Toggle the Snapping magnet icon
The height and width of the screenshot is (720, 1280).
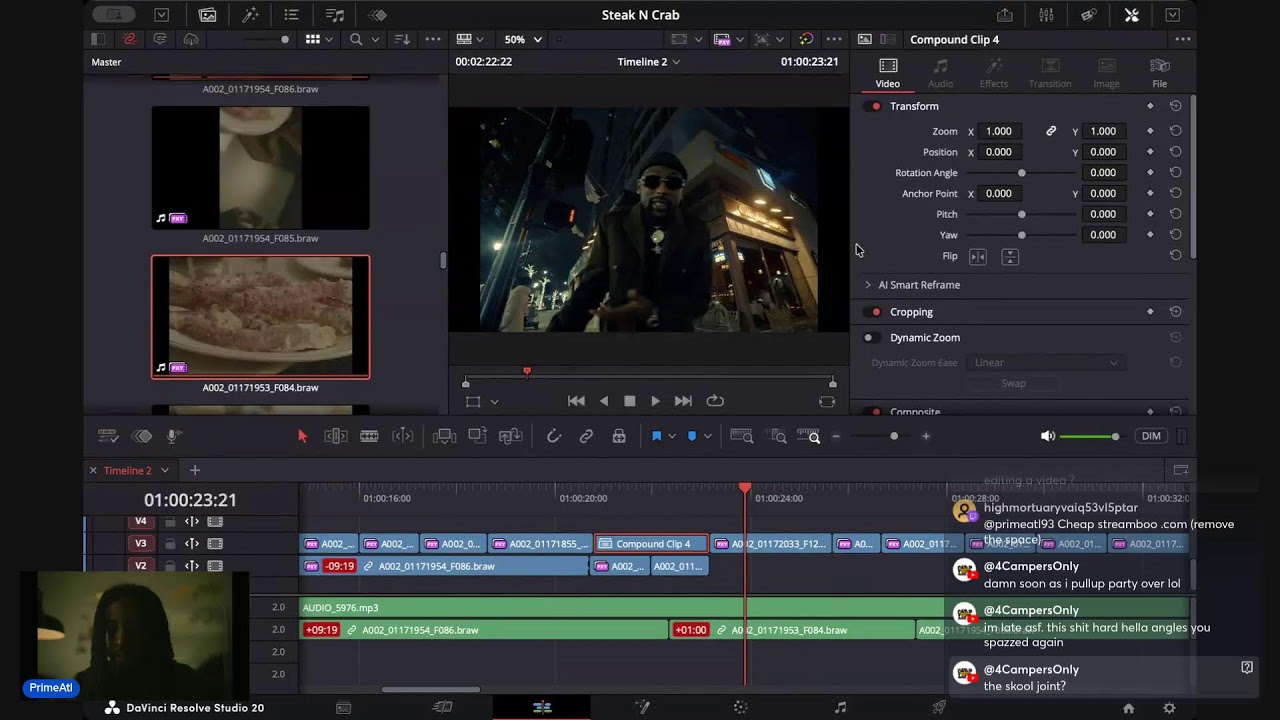pos(554,436)
